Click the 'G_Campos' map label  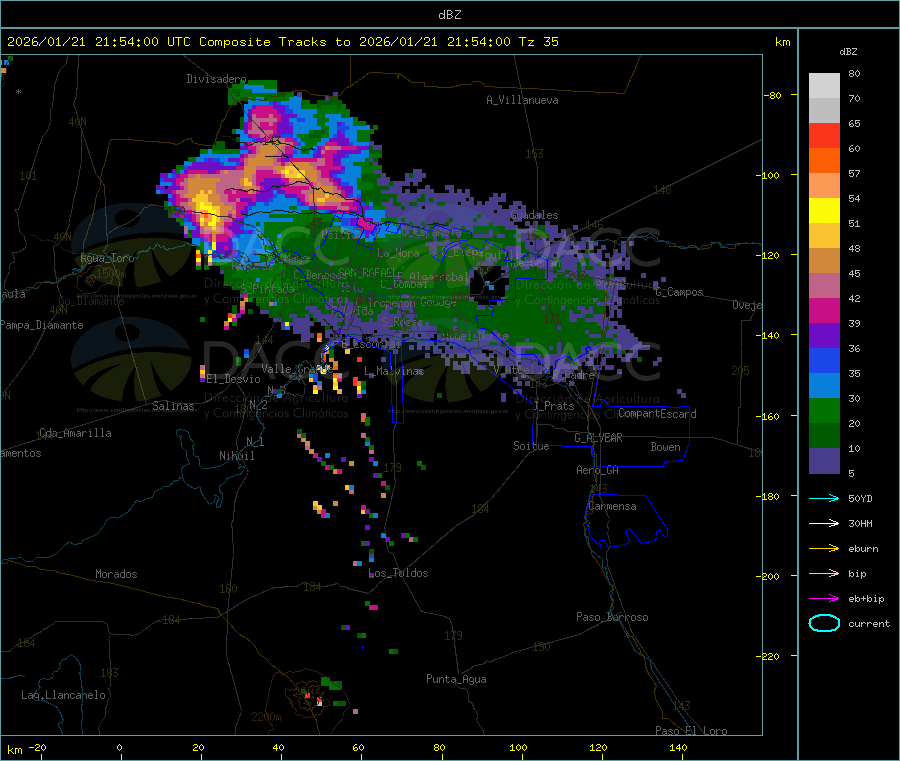(680, 292)
